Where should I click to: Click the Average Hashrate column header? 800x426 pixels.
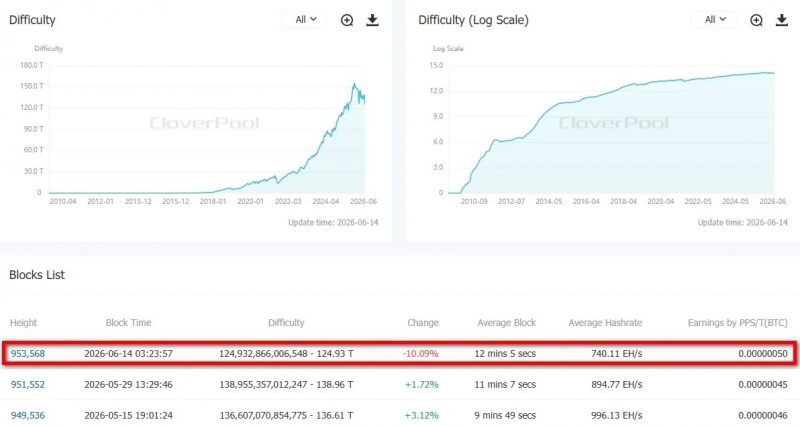(x=605, y=322)
